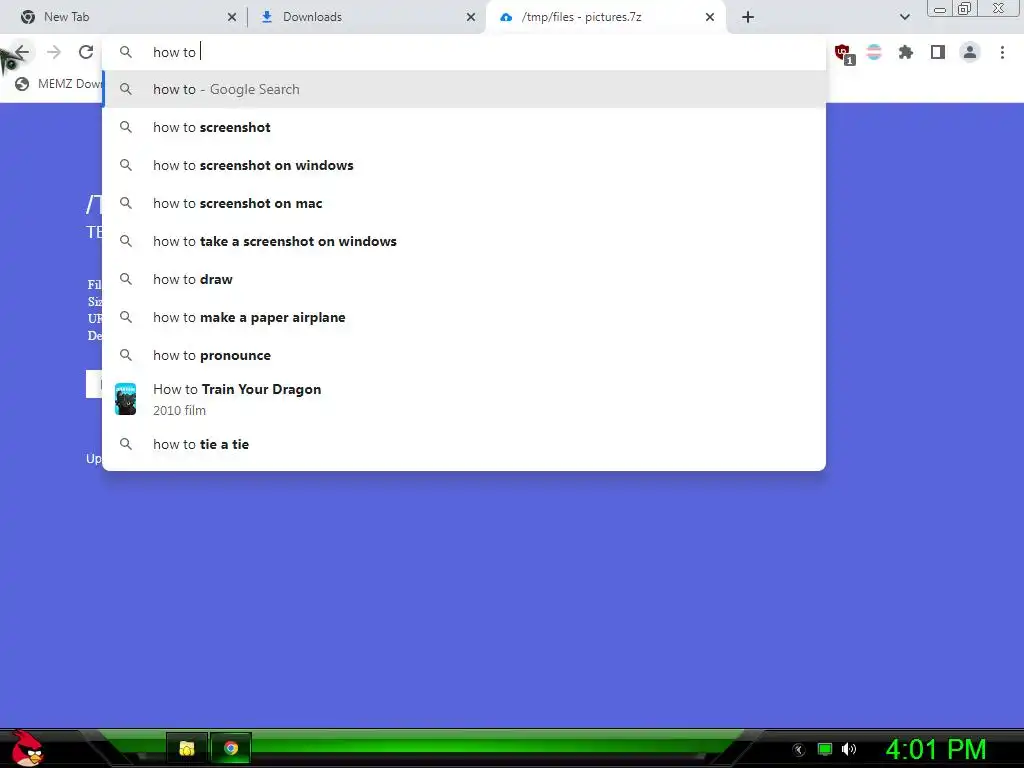The image size is (1024, 768).
Task: Click the green monitor network tray icon
Action: pos(825,749)
